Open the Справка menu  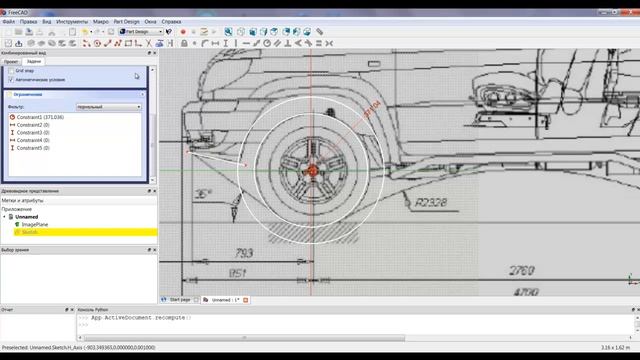pyautogui.click(x=171, y=22)
